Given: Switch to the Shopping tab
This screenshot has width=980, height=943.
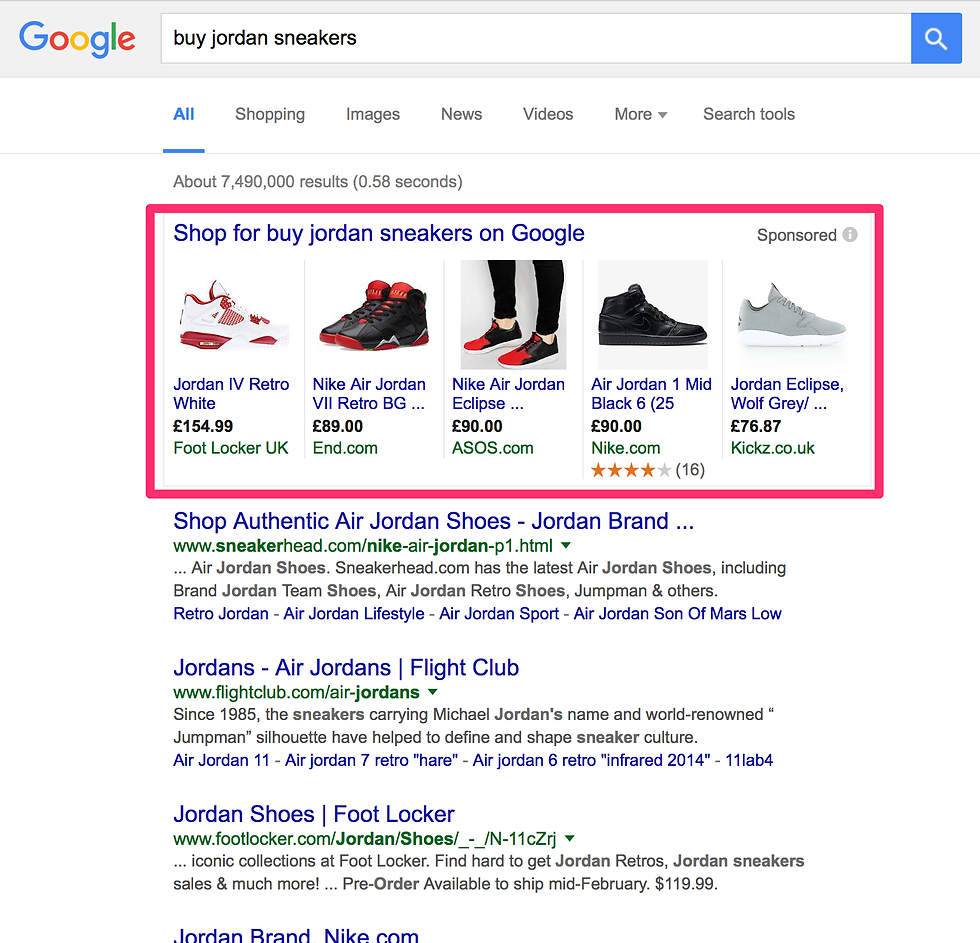Looking at the screenshot, I should click(x=270, y=114).
